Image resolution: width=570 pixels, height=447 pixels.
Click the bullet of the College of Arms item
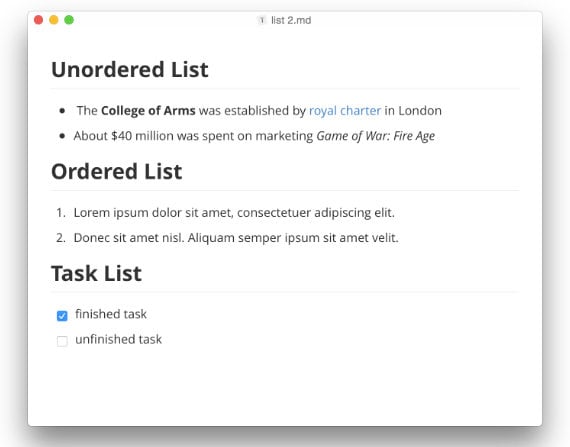(x=62, y=110)
